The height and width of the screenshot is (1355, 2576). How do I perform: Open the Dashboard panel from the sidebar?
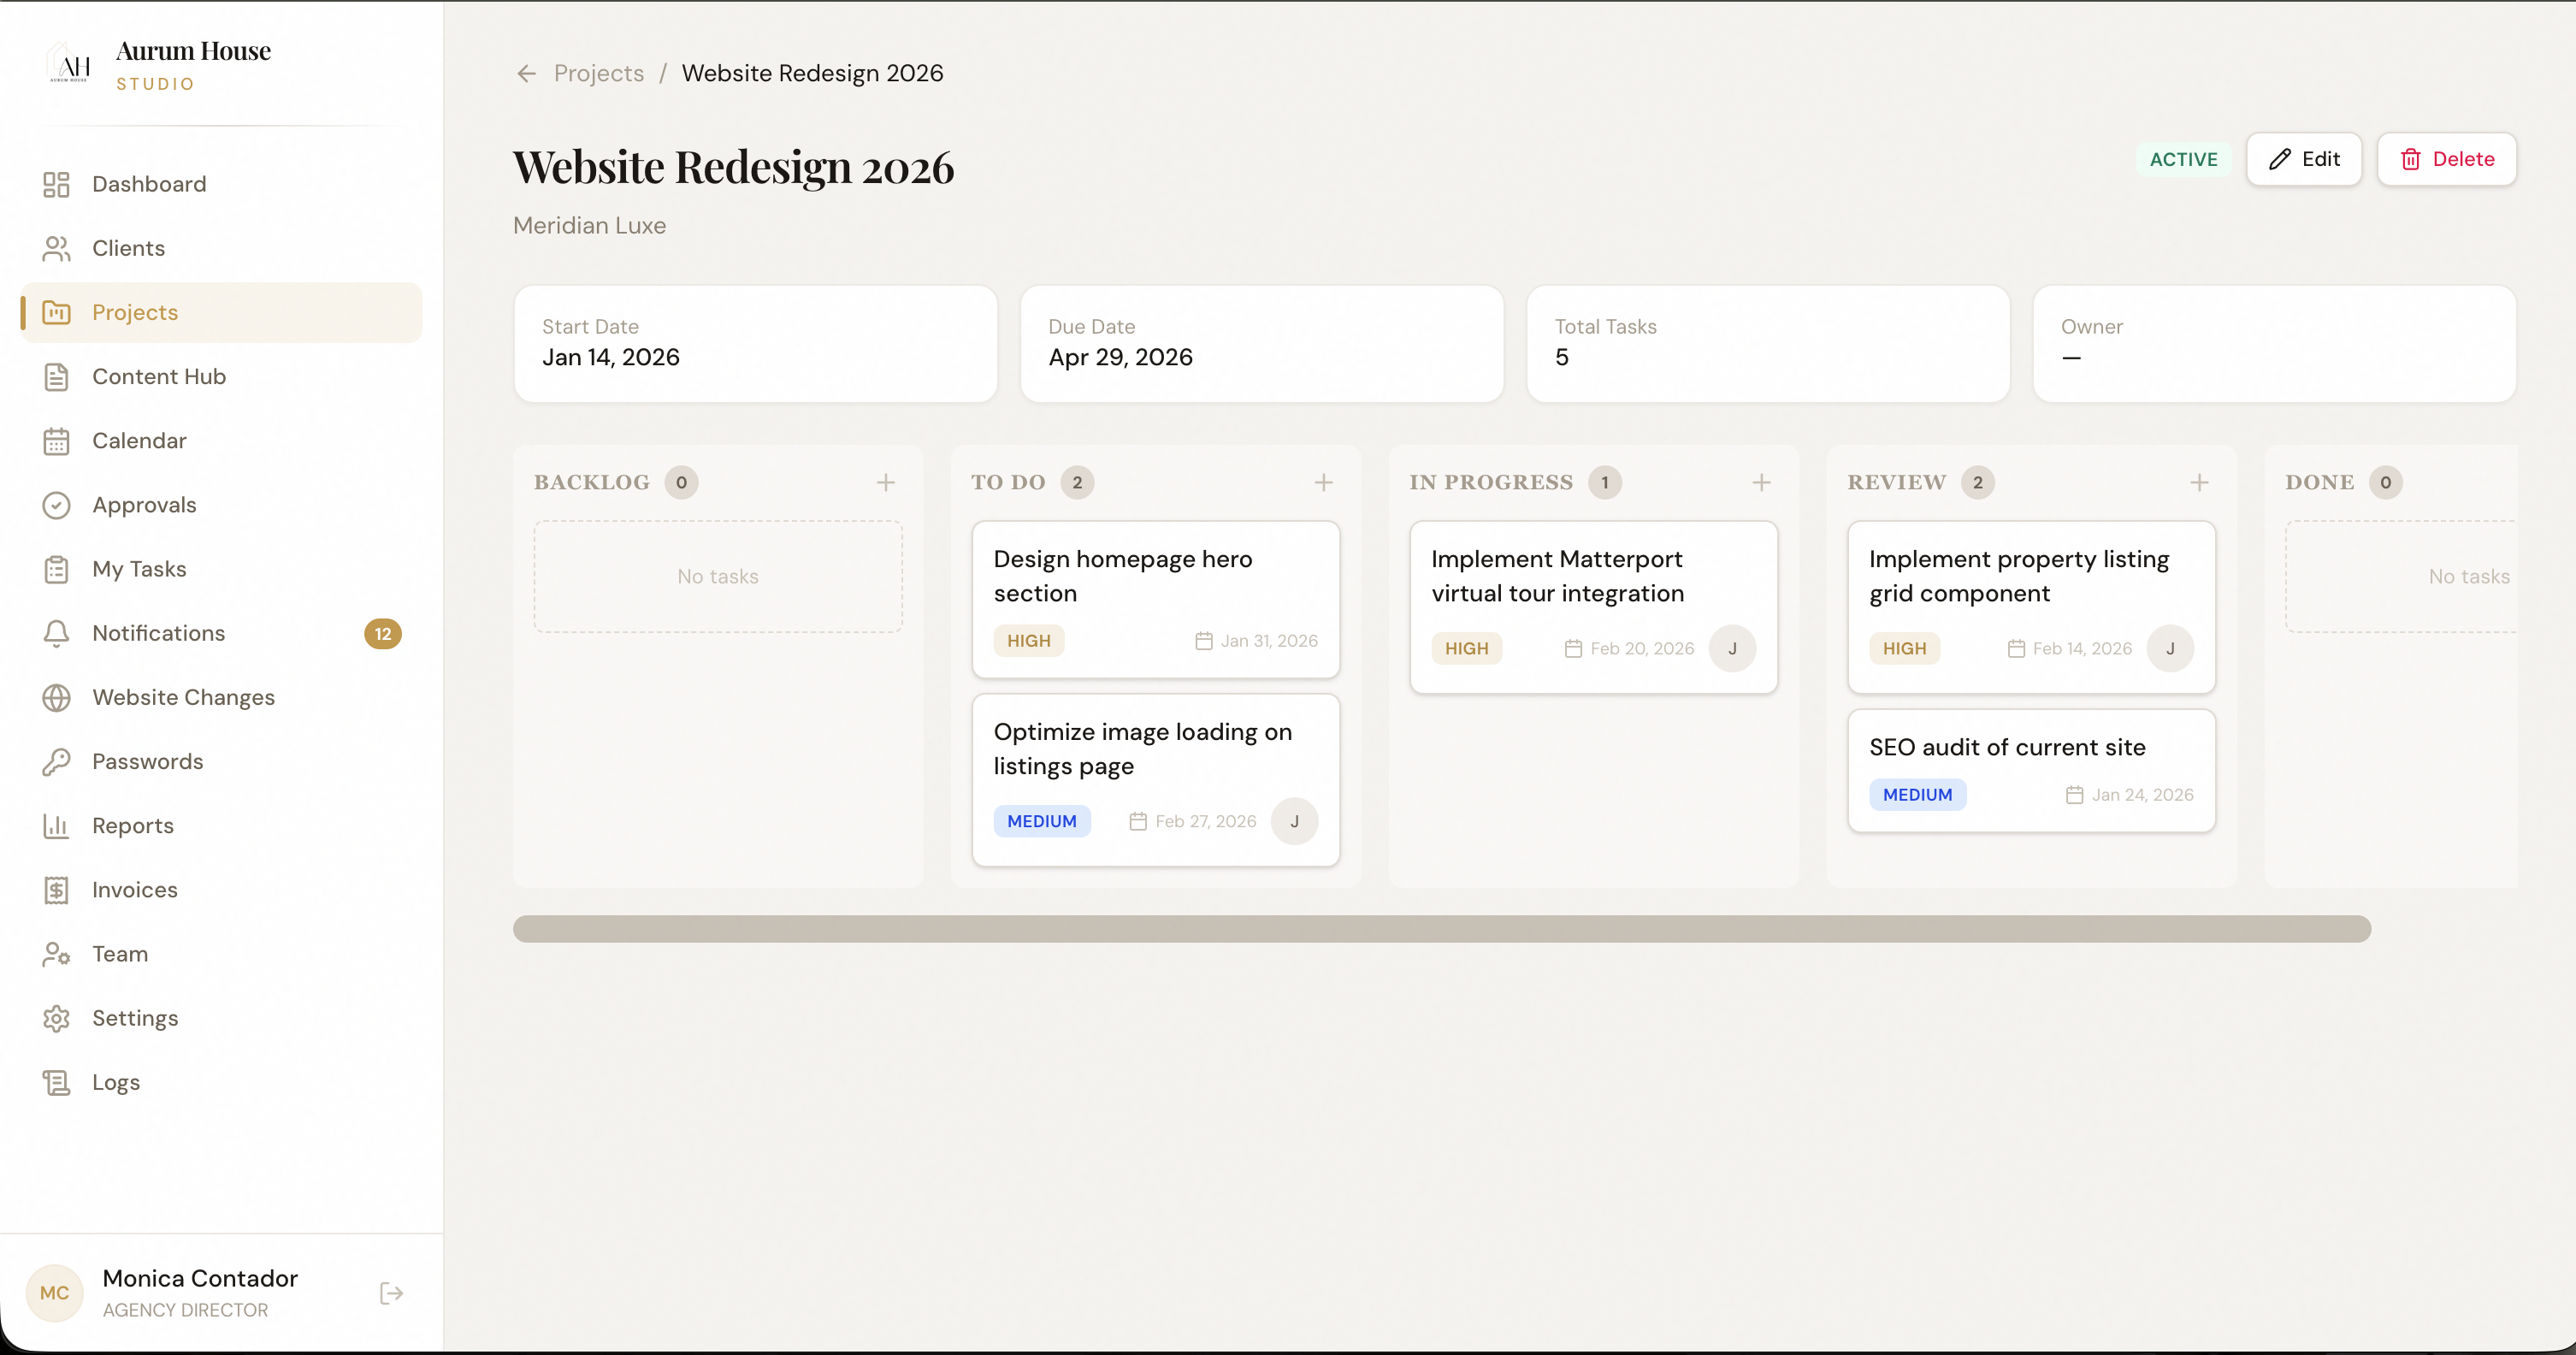tap(148, 184)
